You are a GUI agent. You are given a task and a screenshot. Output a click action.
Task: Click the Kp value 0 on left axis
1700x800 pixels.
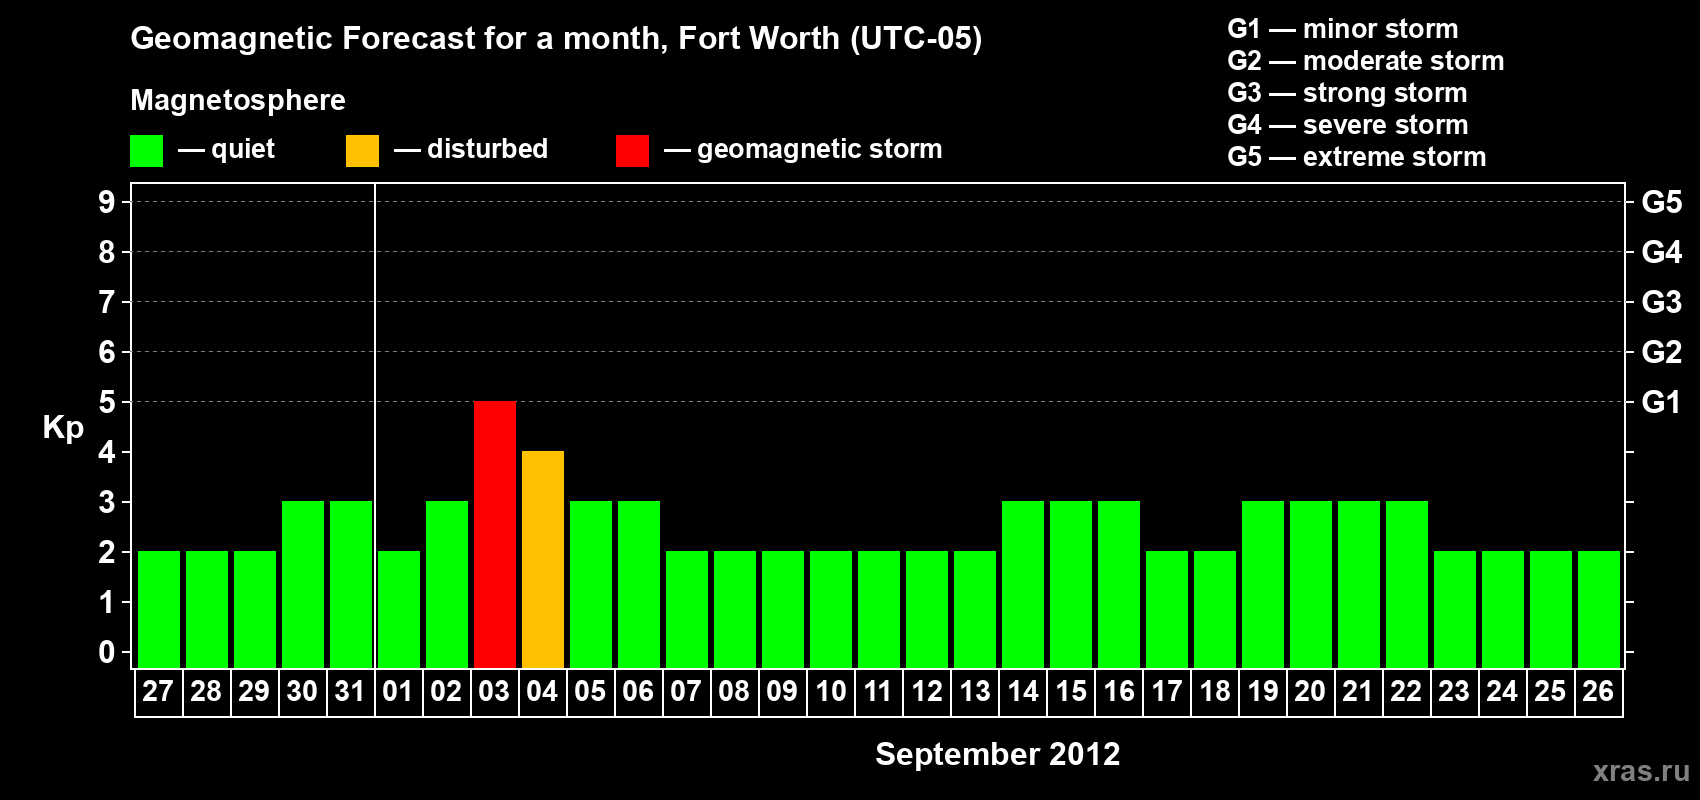pos(107,652)
